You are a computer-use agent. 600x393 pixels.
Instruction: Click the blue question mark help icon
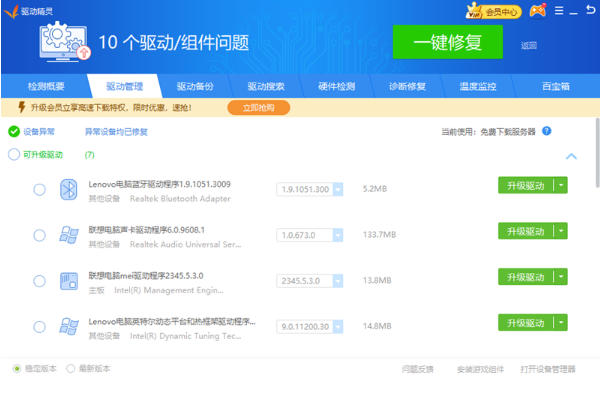click(x=546, y=131)
